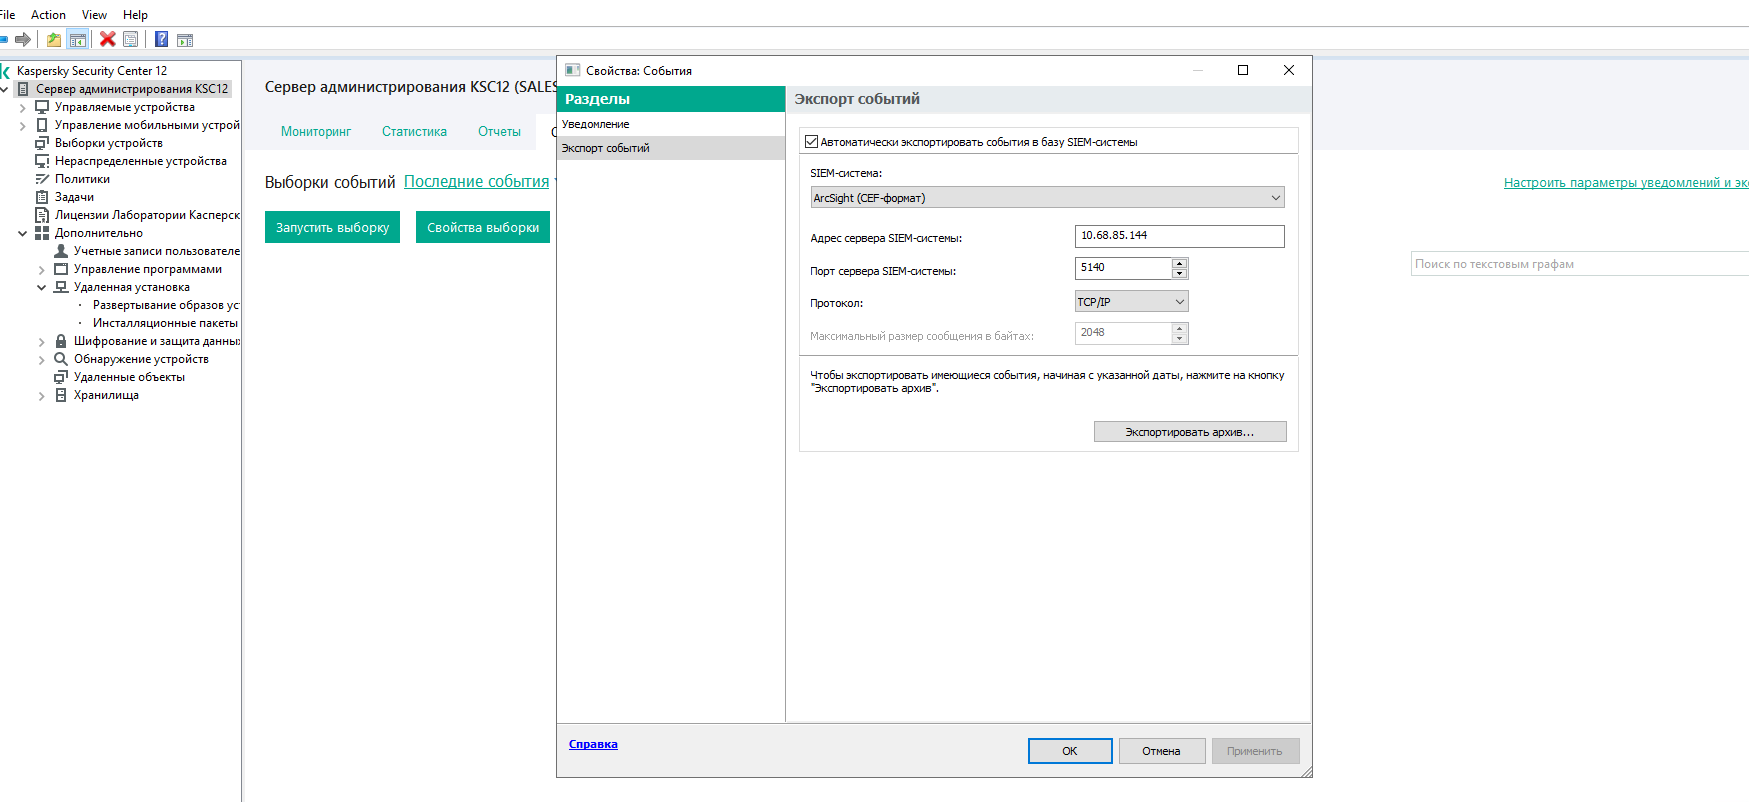Click the OK button in the dialog

tap(1070, 751)
